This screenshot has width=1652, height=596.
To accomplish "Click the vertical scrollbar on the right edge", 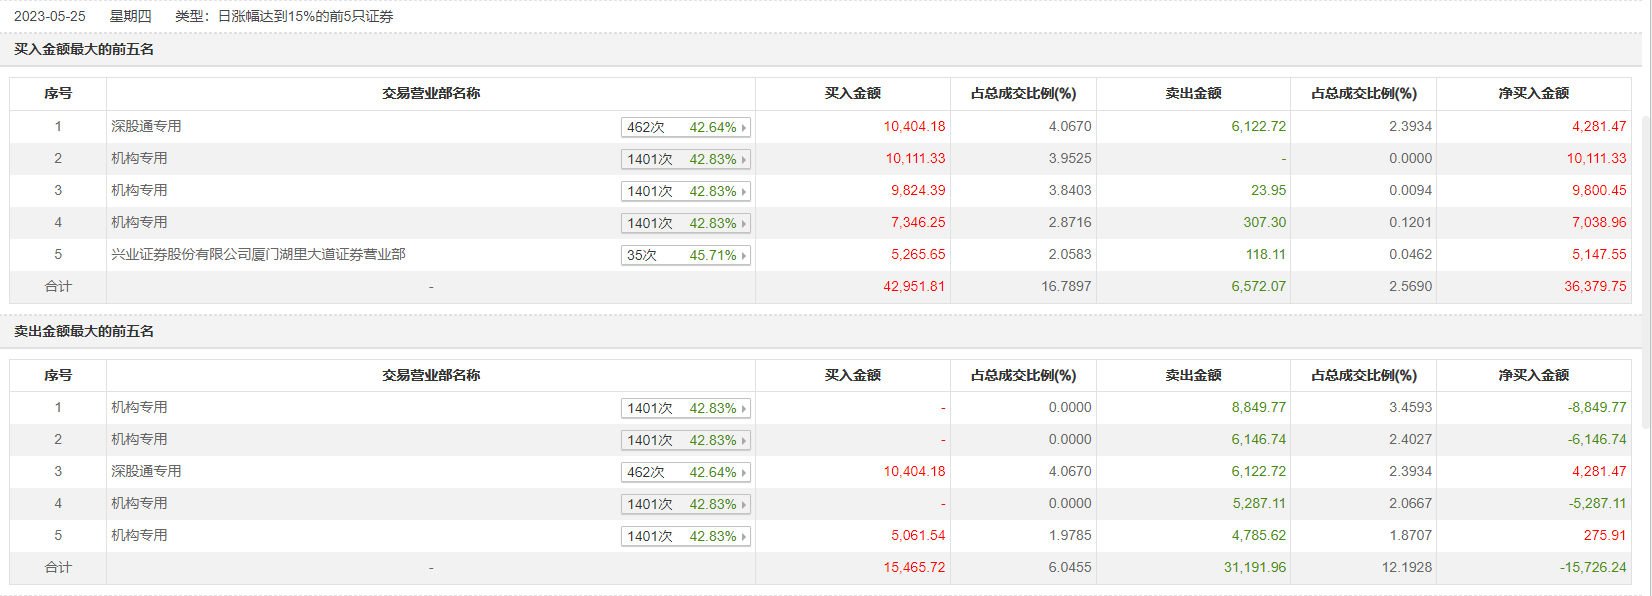I will pos(1646,250).
